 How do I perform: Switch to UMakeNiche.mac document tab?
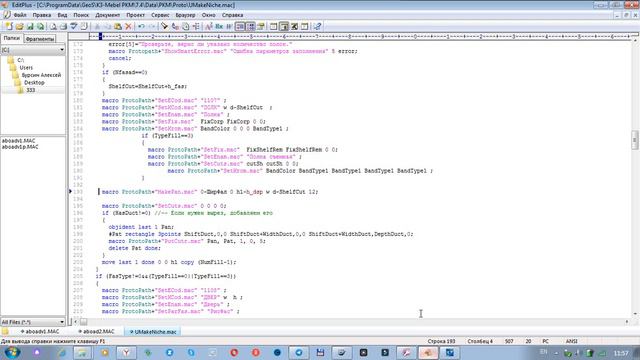(x=153, y=332)
